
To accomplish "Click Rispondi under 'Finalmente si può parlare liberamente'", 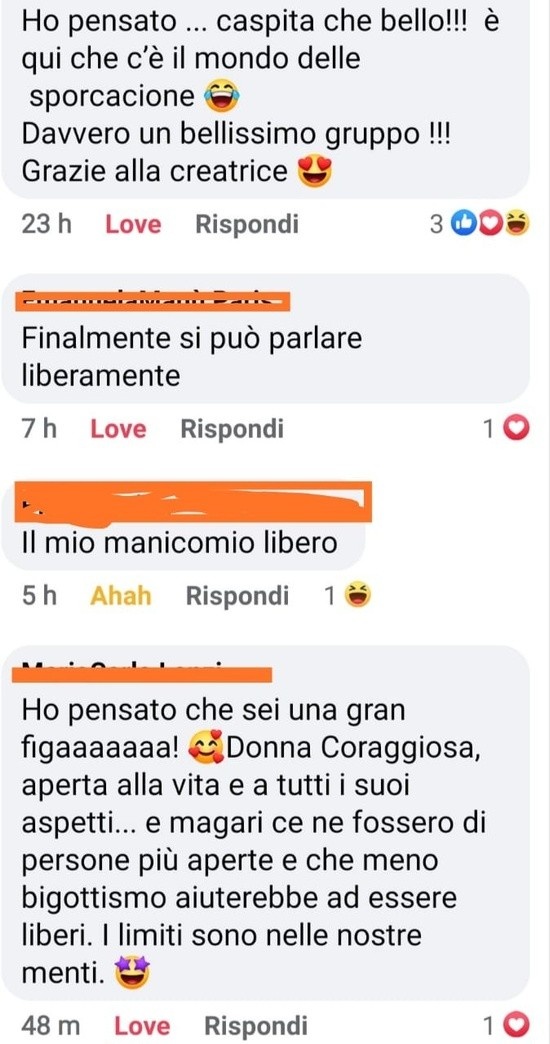I will click(x=232, y=429).
